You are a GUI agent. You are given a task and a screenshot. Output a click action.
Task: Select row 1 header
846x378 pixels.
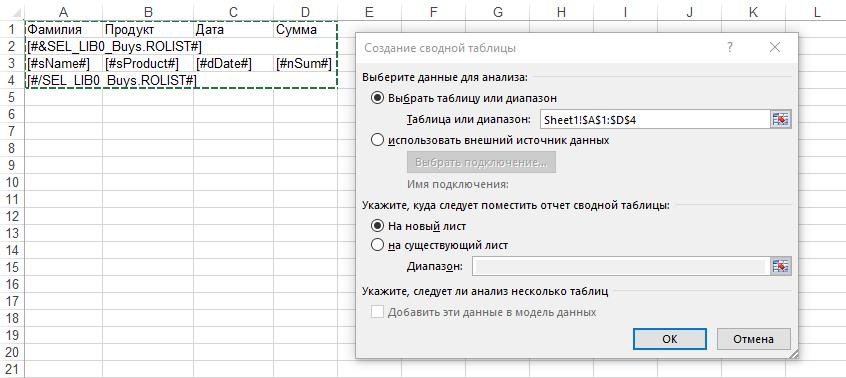click(12, 29)
